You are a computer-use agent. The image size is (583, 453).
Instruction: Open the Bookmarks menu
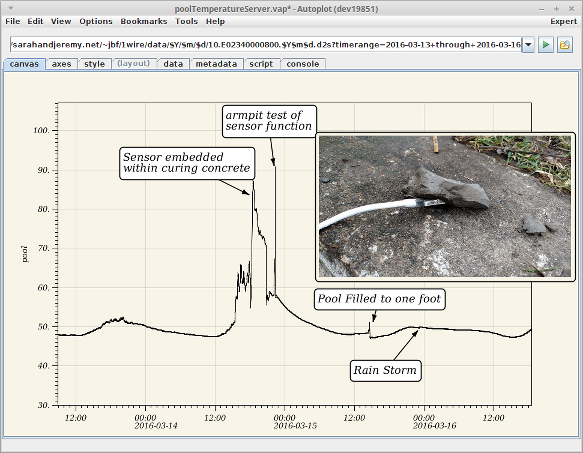(x=144, y=22)
